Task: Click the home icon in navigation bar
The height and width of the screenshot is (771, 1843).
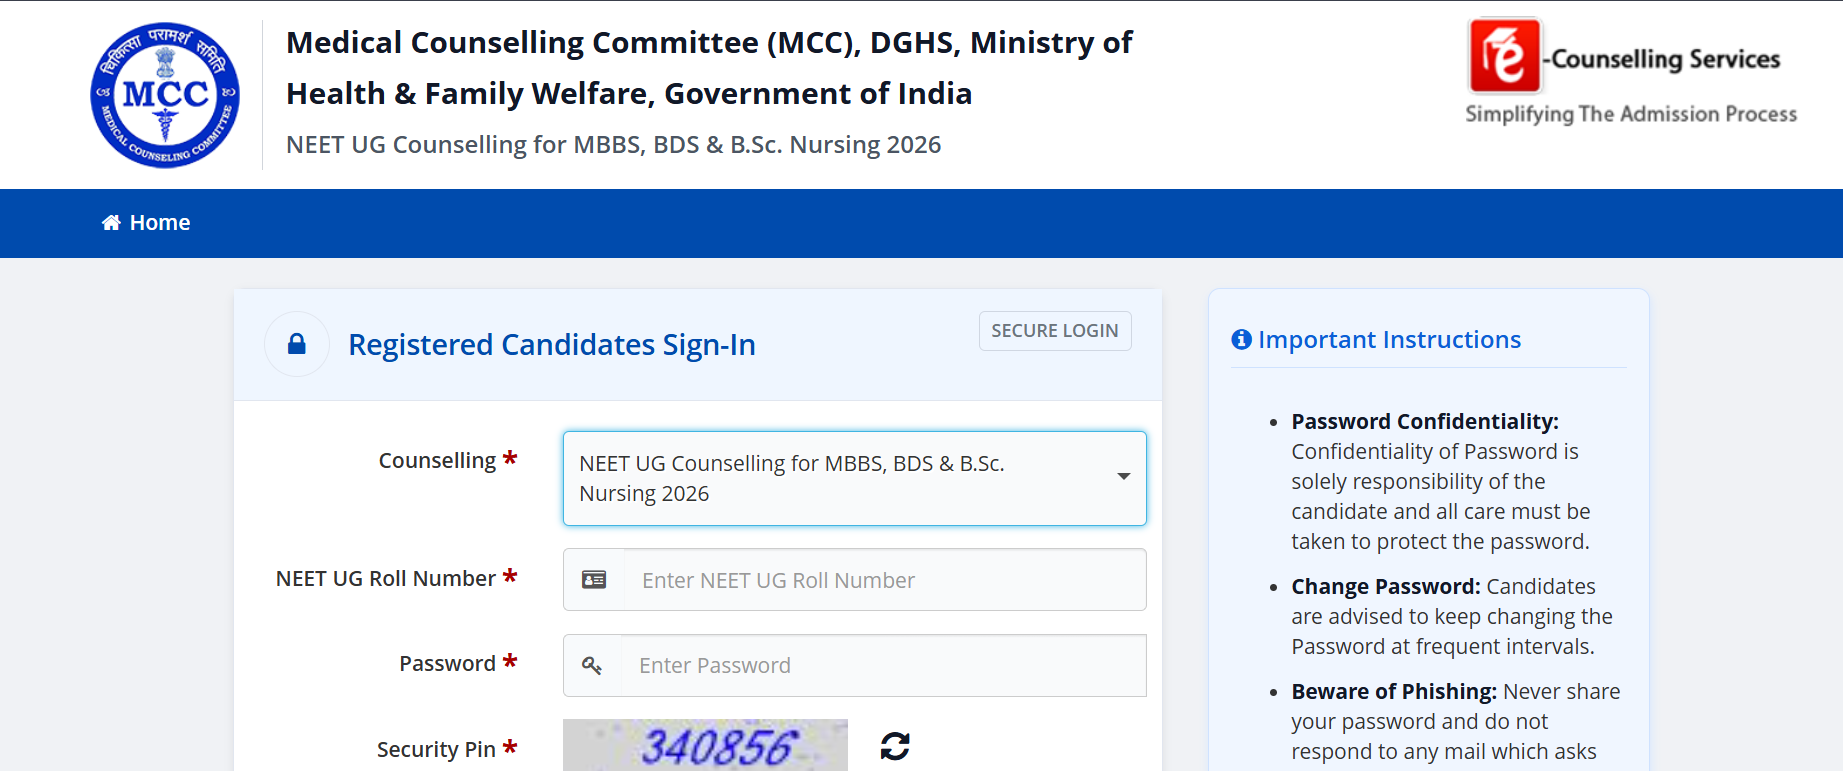Action: click(x=111, y=222)
